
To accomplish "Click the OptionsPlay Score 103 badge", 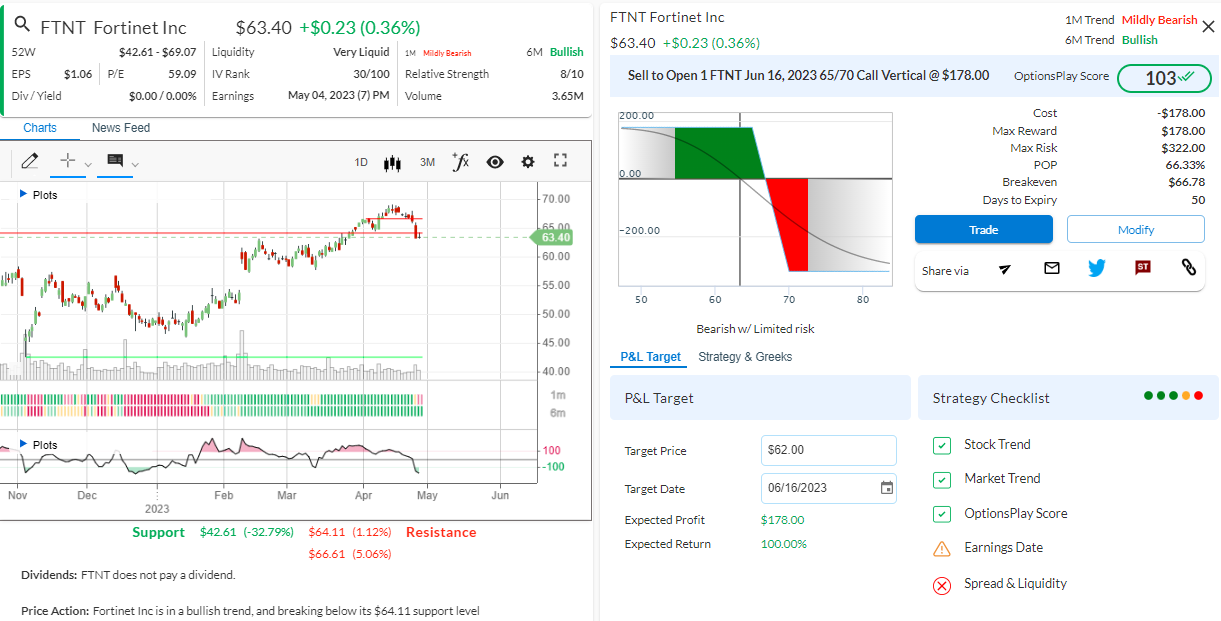I will 1164,78.
